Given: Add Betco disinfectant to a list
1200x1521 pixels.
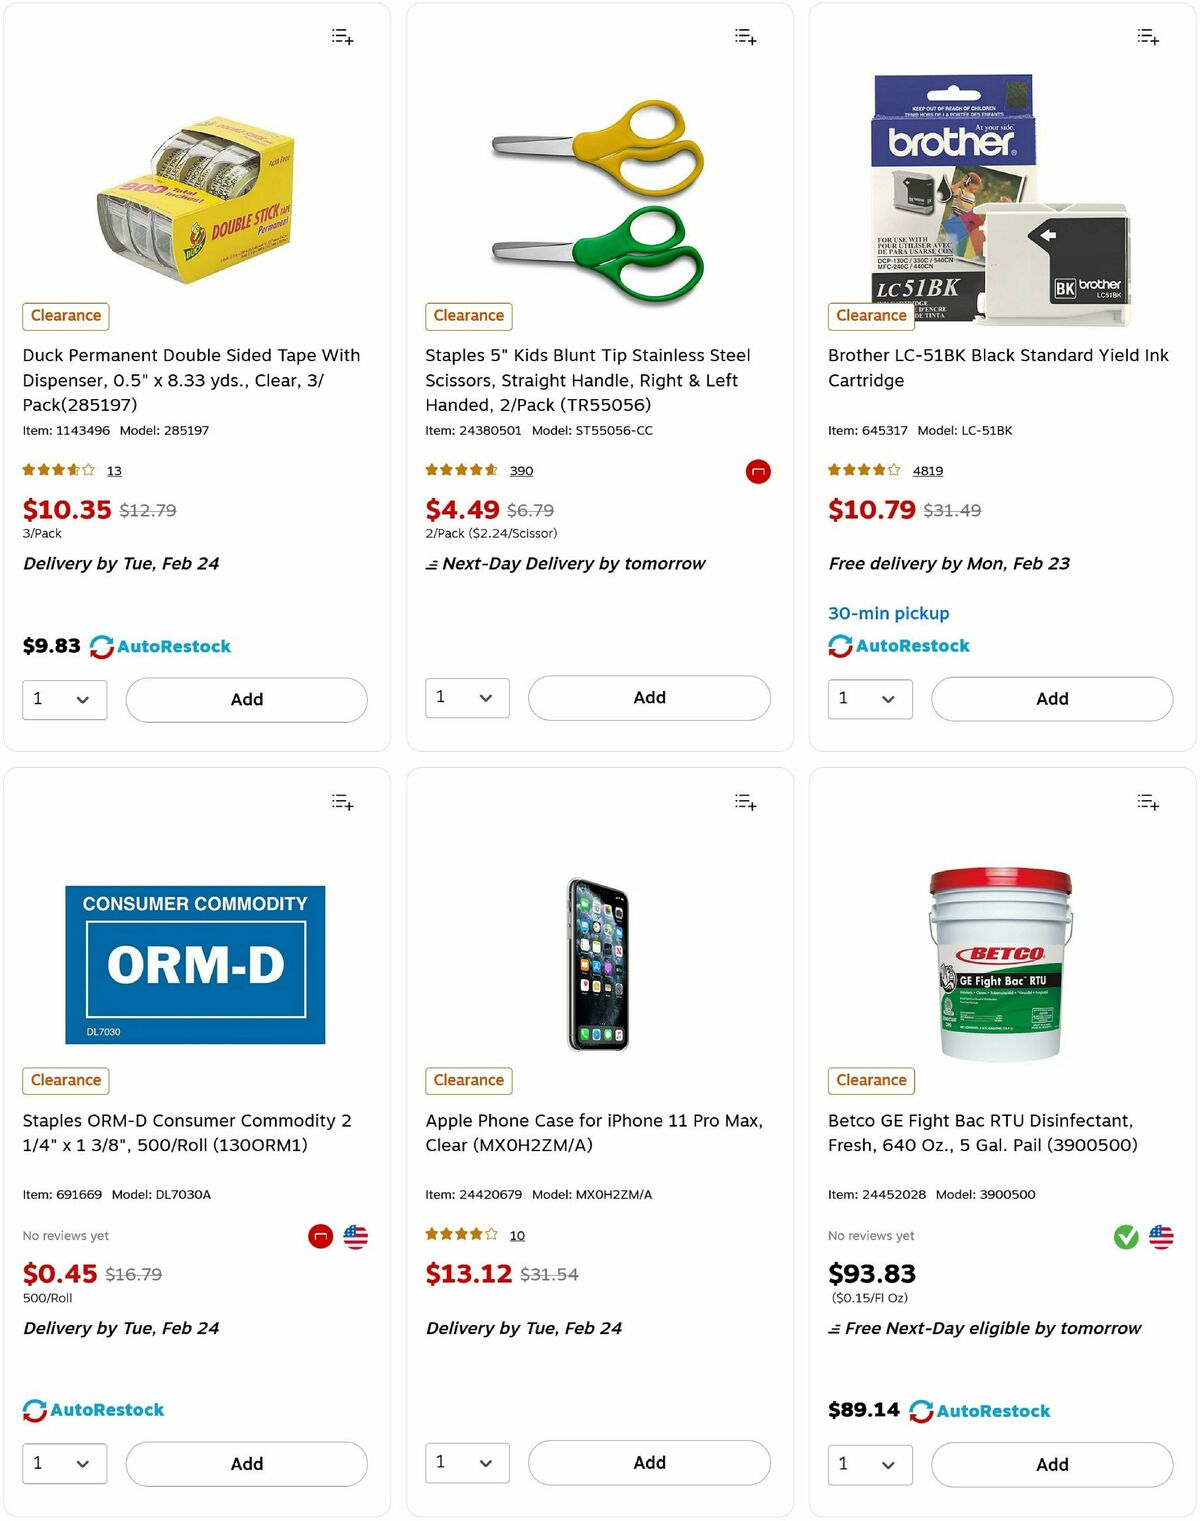Looking at the screenshot, I should coord(1147,802).
